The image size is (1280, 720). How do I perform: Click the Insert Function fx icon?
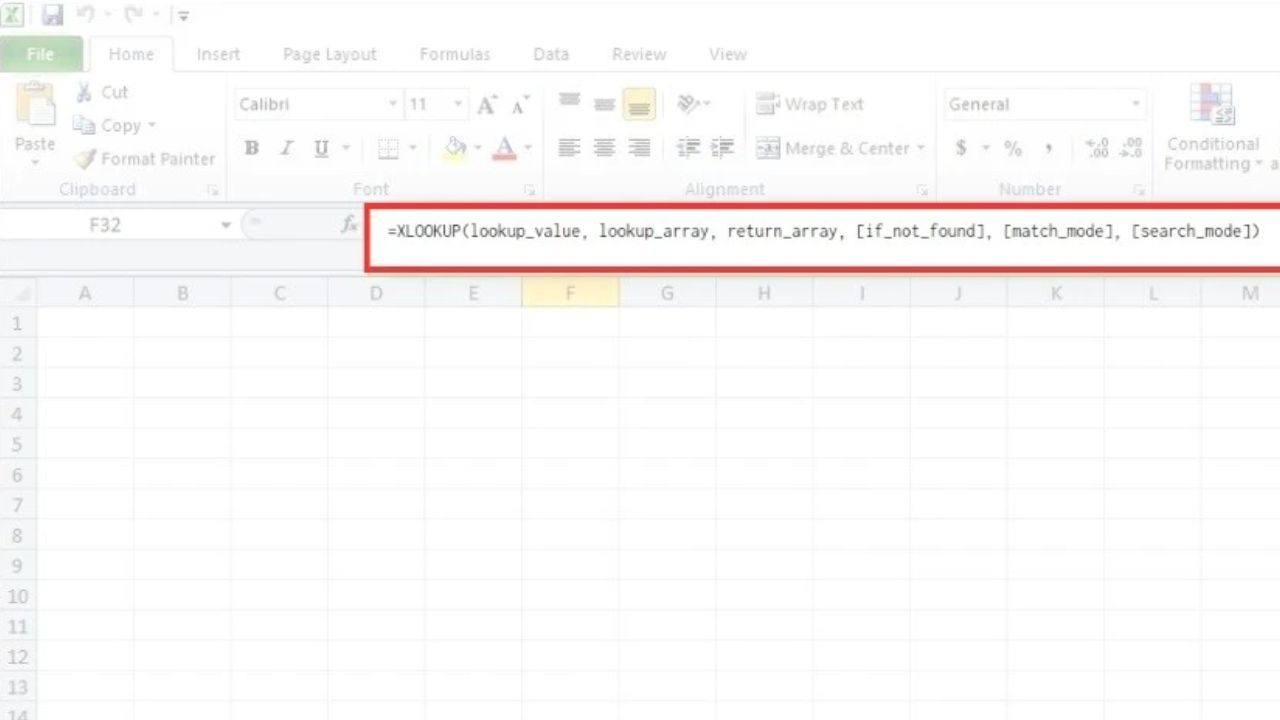coord(349,225)
